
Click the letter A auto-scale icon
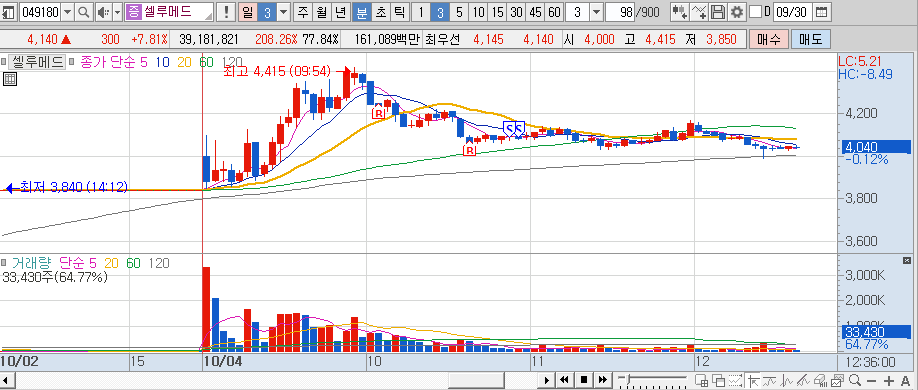[905, 381]
